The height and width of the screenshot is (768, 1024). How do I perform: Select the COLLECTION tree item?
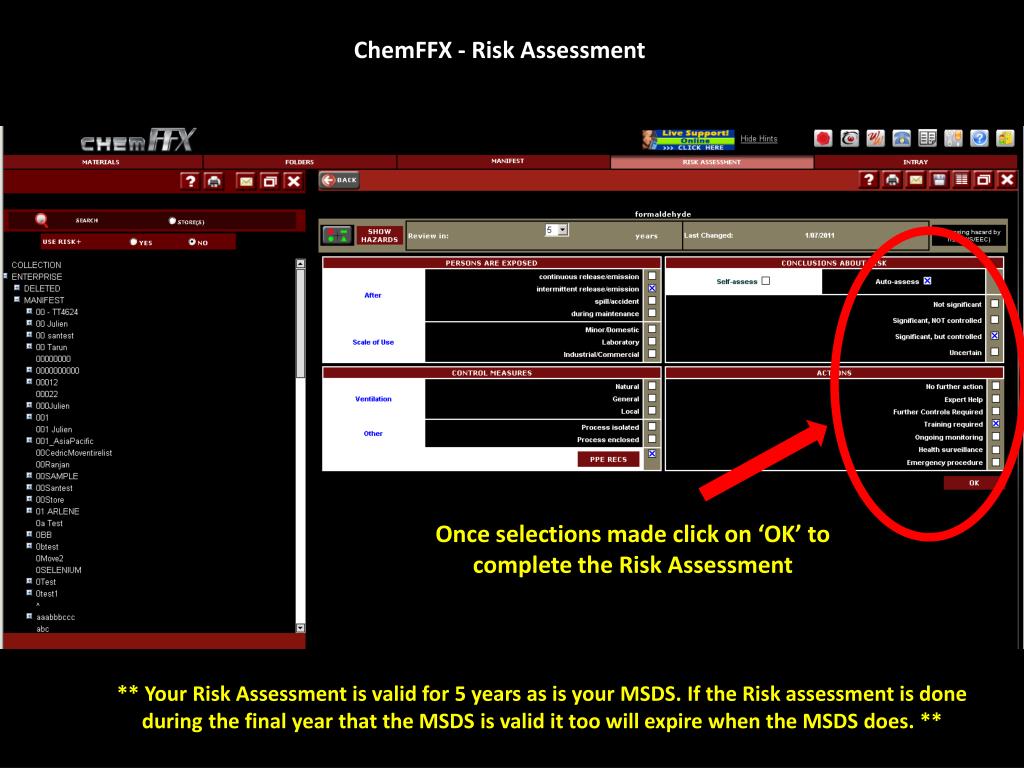click(36, 264)
